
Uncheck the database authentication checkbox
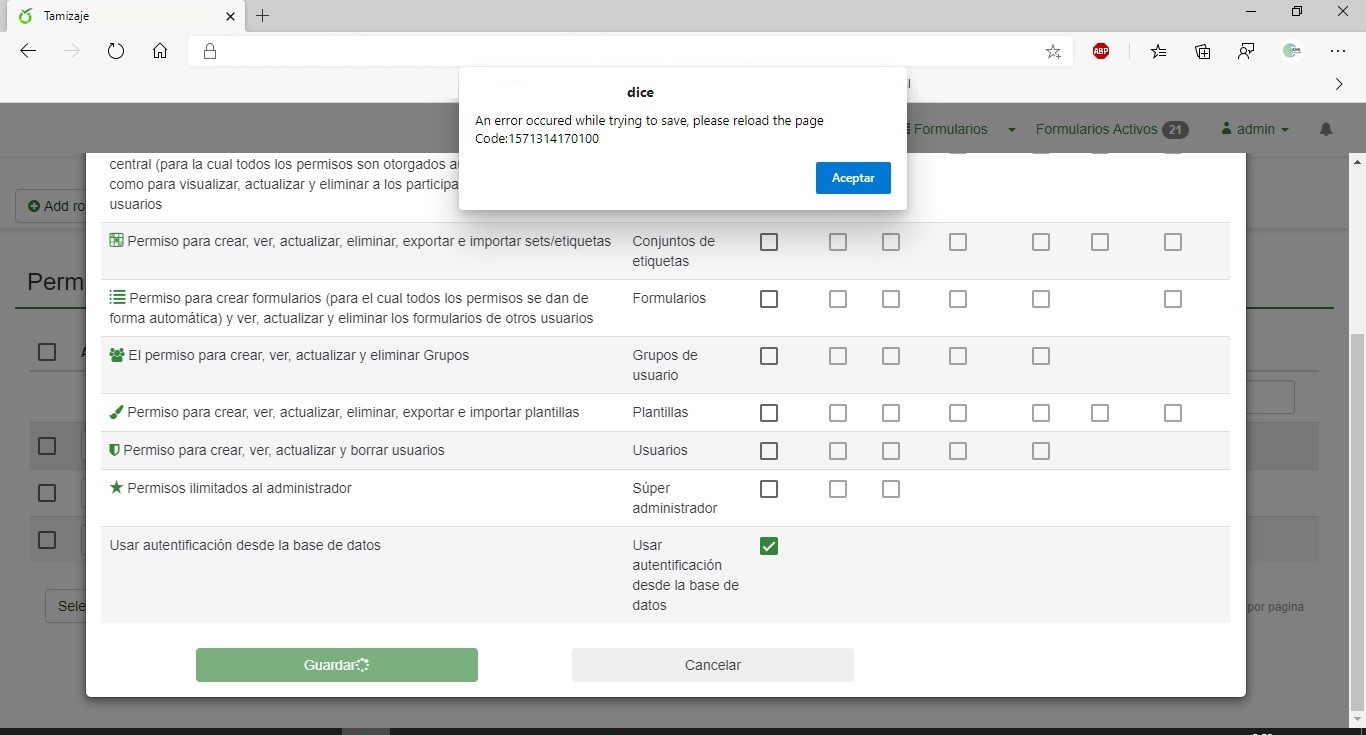coord(768,546)
